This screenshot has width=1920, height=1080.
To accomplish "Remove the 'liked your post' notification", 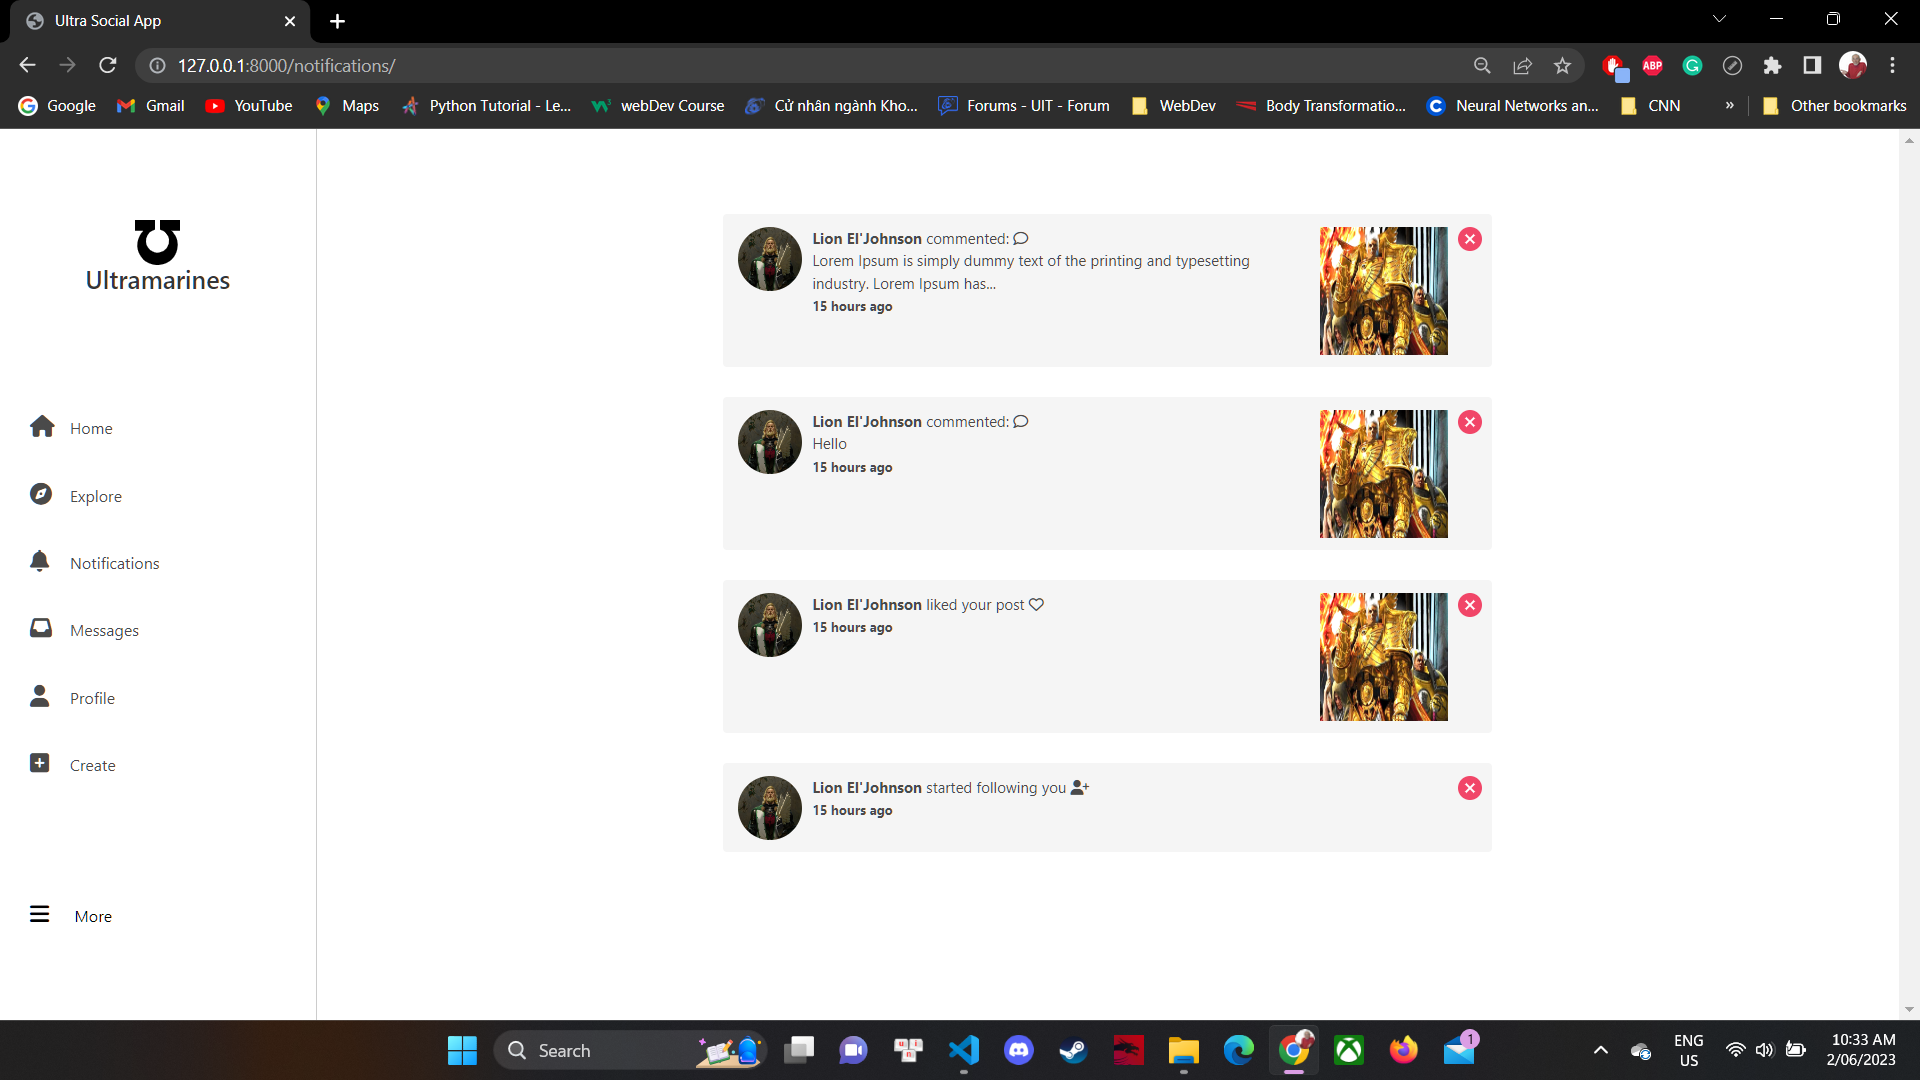I will pos(1469,605).
